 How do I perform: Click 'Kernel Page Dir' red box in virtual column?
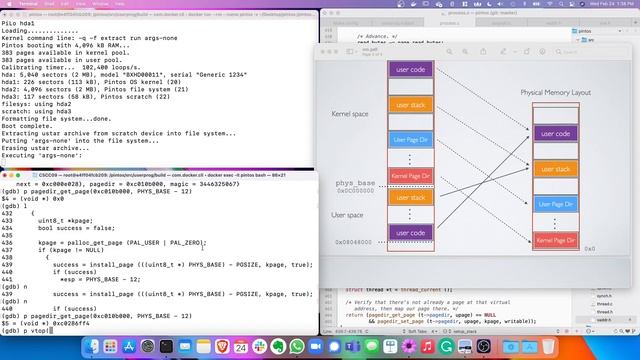coord(411,176)
